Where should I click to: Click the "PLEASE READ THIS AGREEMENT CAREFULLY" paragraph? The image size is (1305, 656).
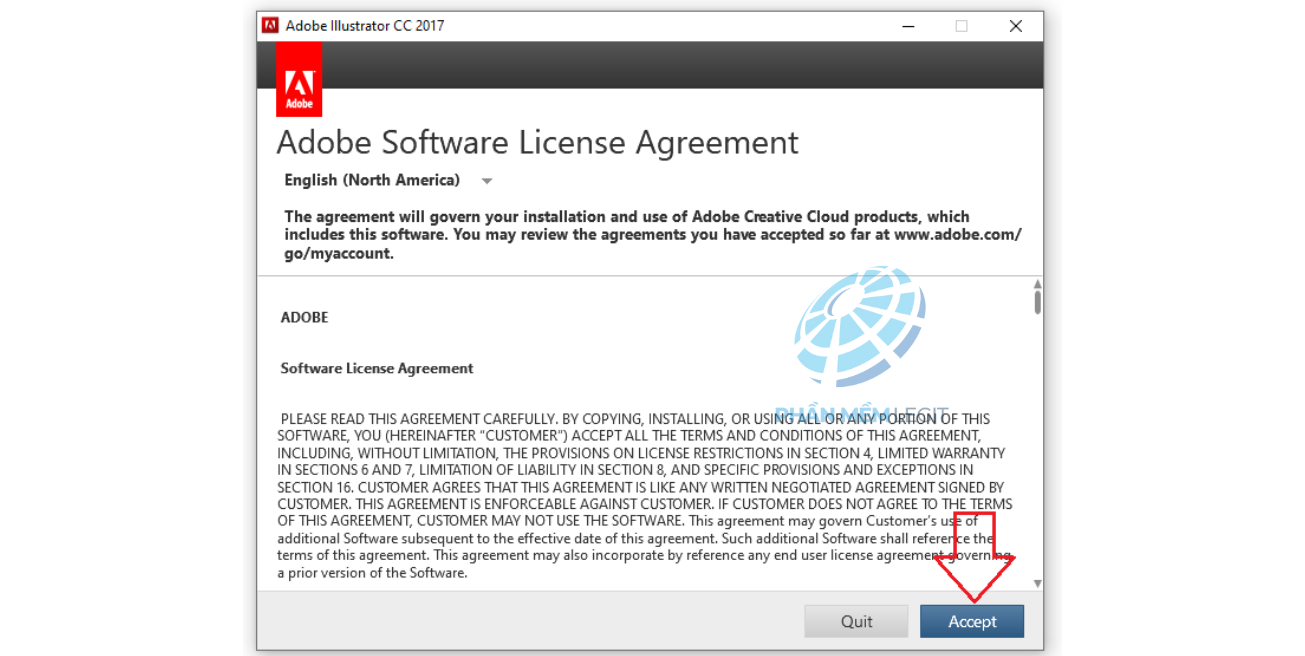[x=645, y=496]
